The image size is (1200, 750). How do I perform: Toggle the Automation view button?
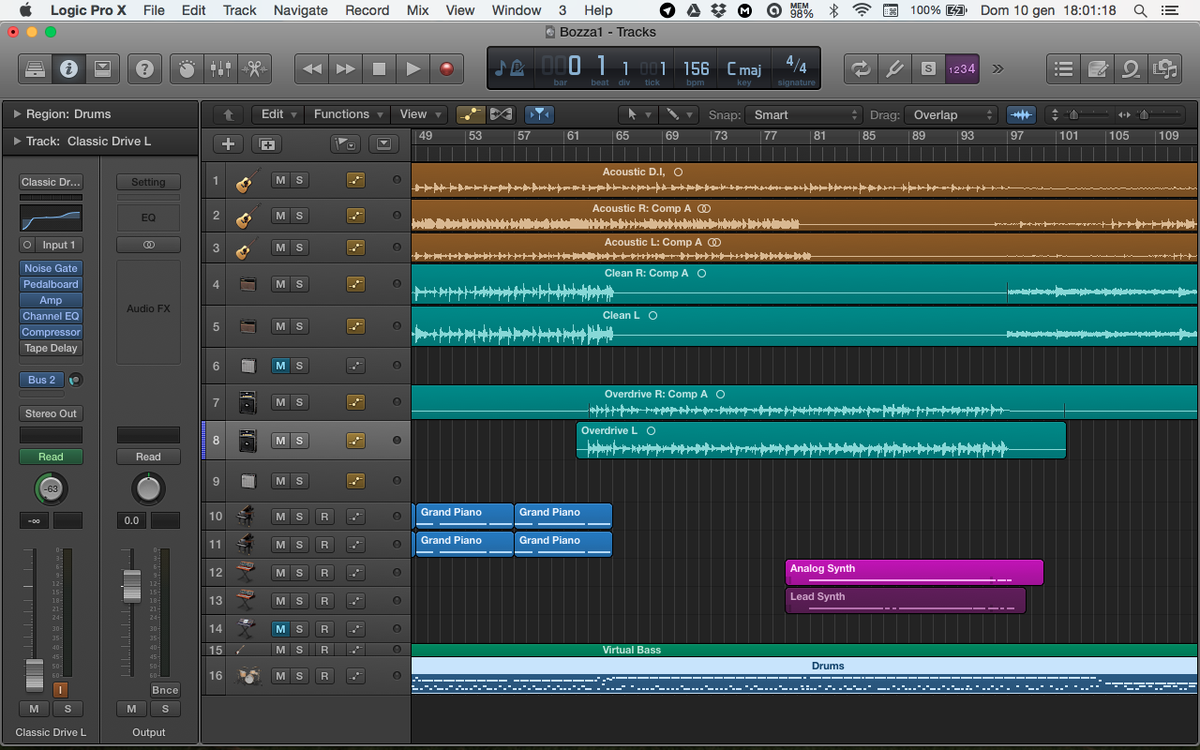click(x=472, y=114)
